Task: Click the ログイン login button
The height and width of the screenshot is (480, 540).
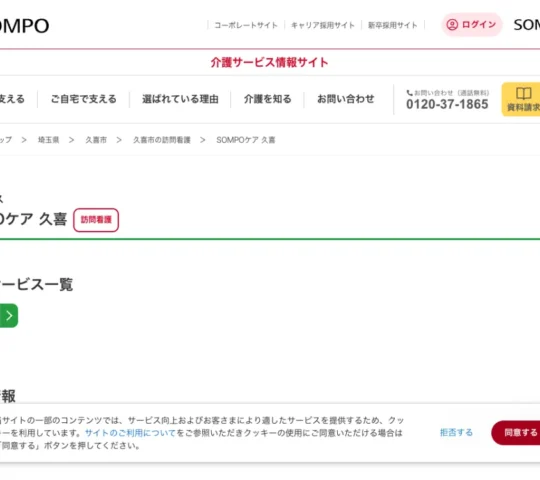Action: pos(471,24)
